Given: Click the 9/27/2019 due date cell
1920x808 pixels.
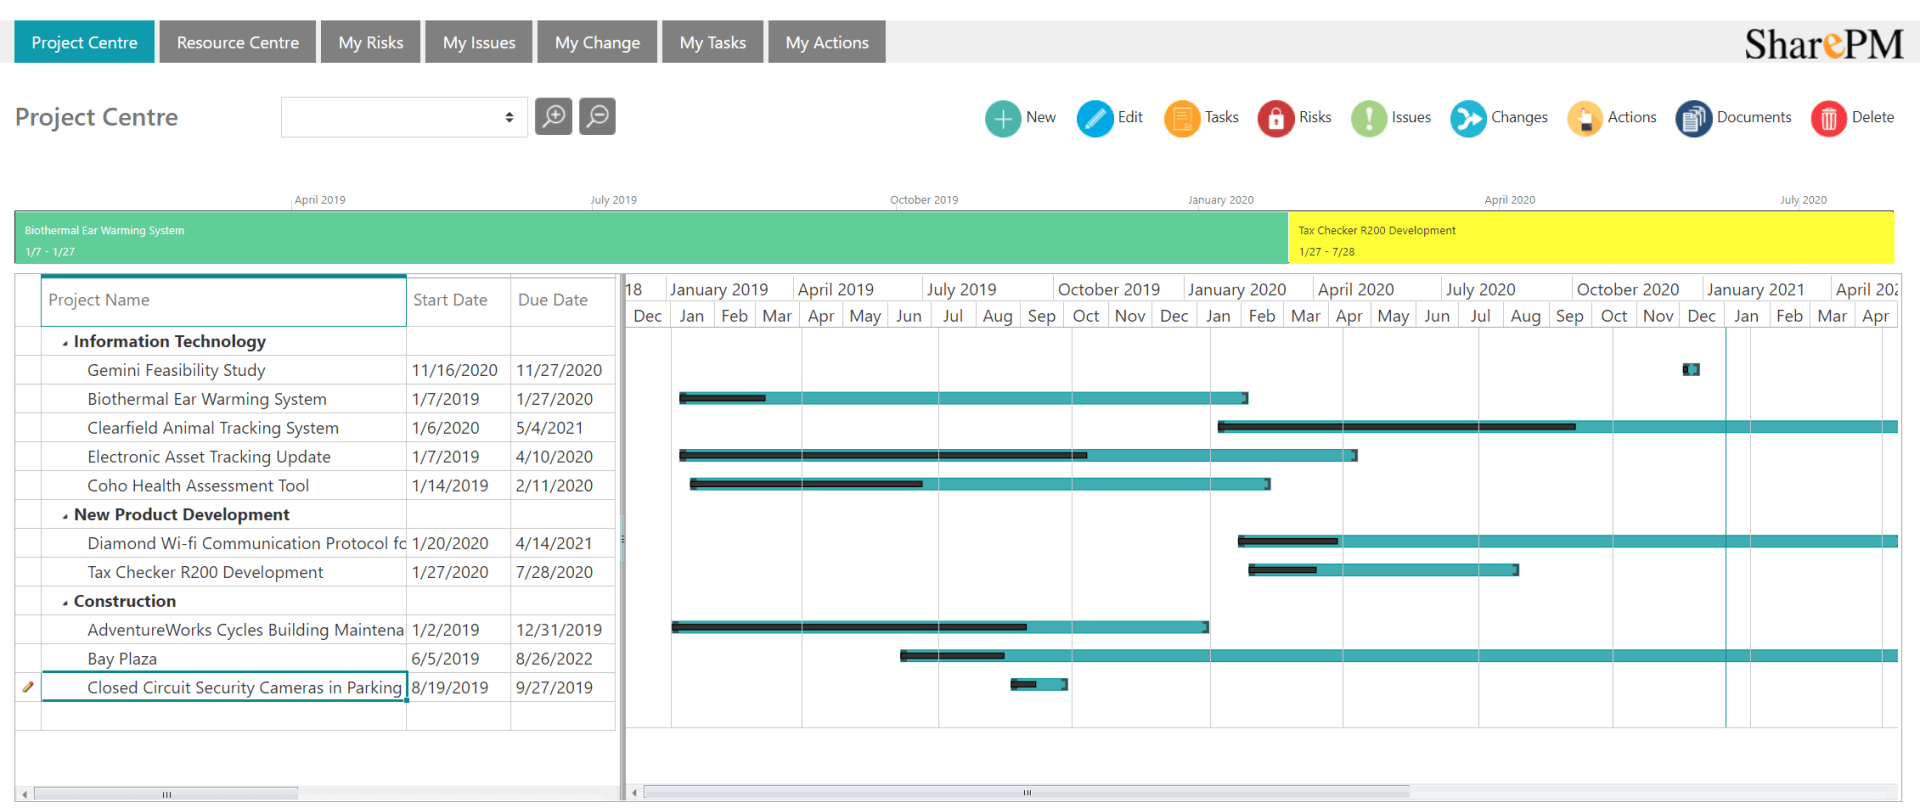Looking at the screenshot, I should pos(562,688).
